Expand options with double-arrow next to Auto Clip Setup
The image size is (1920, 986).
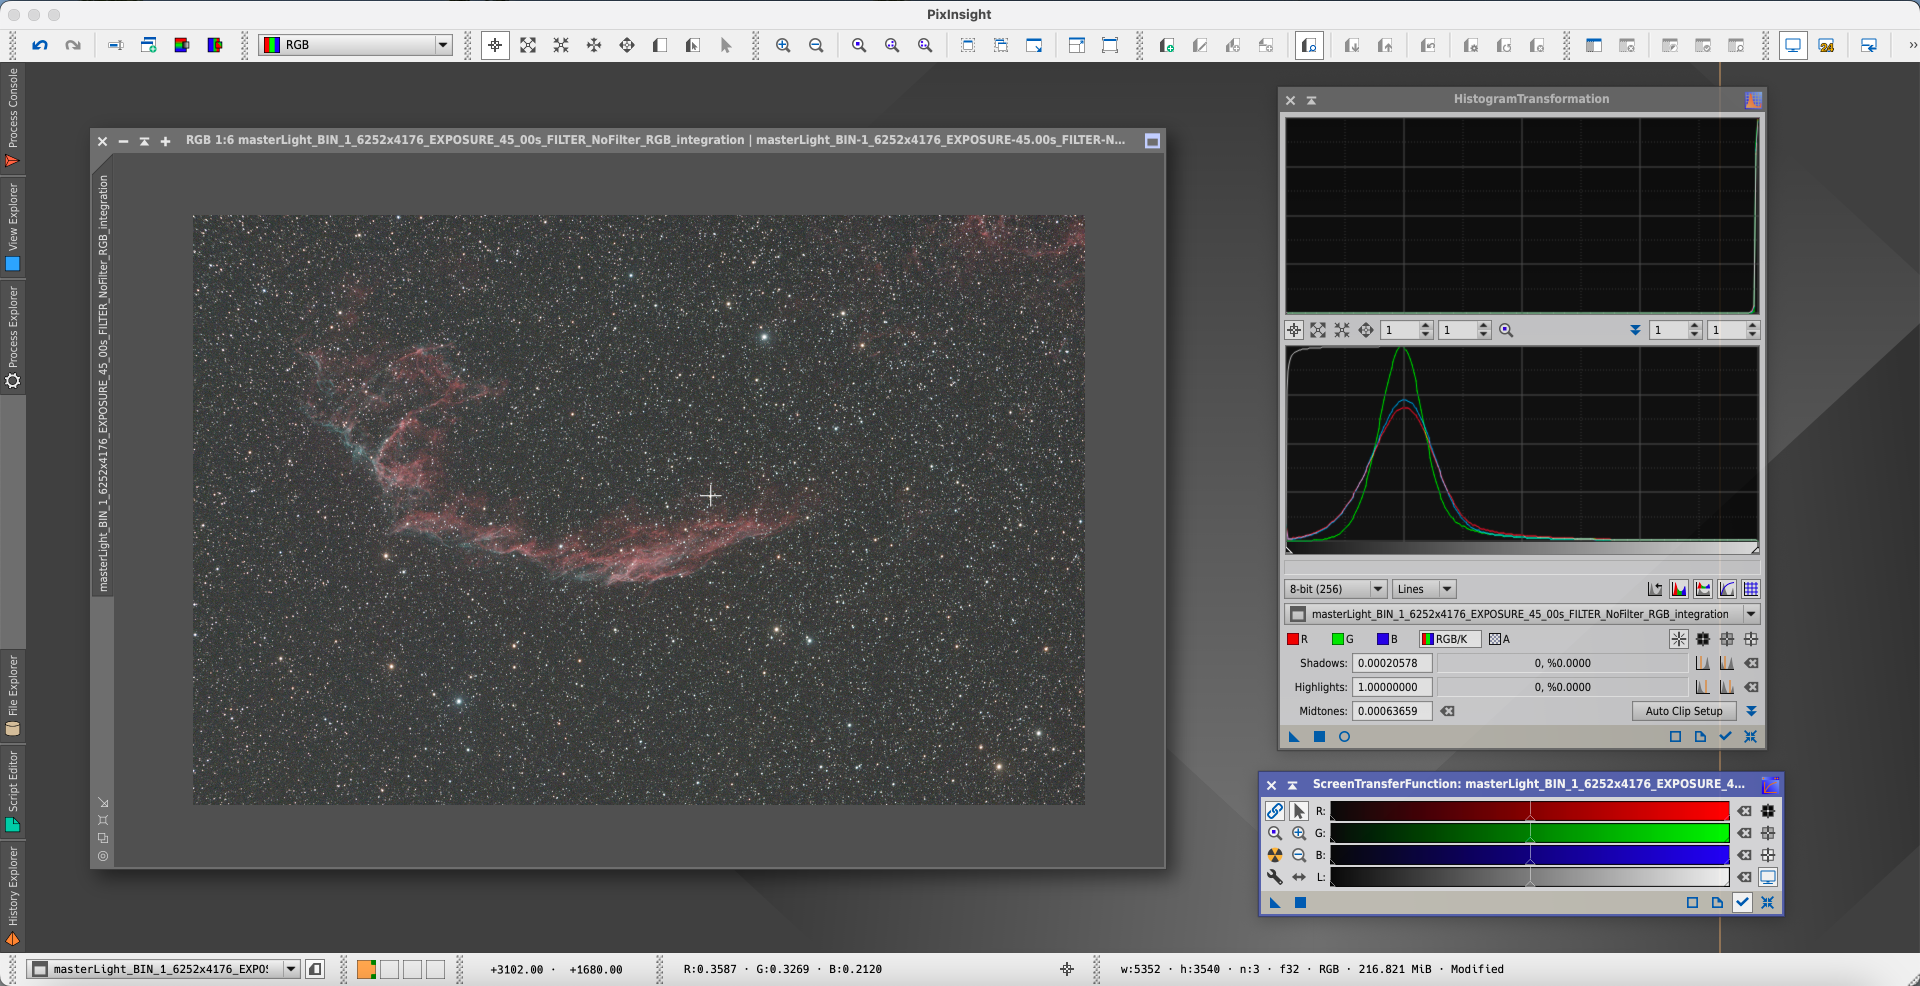pyautogui.click(x=1751, y=711)
